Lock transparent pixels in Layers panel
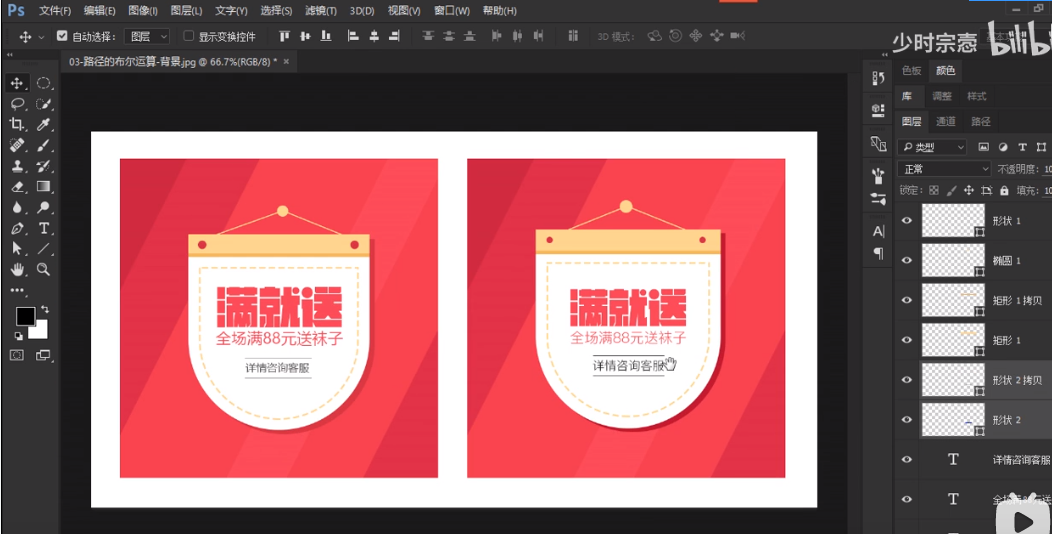The height and width of the screenshot is (534, 1052). [x=933, y=190]
